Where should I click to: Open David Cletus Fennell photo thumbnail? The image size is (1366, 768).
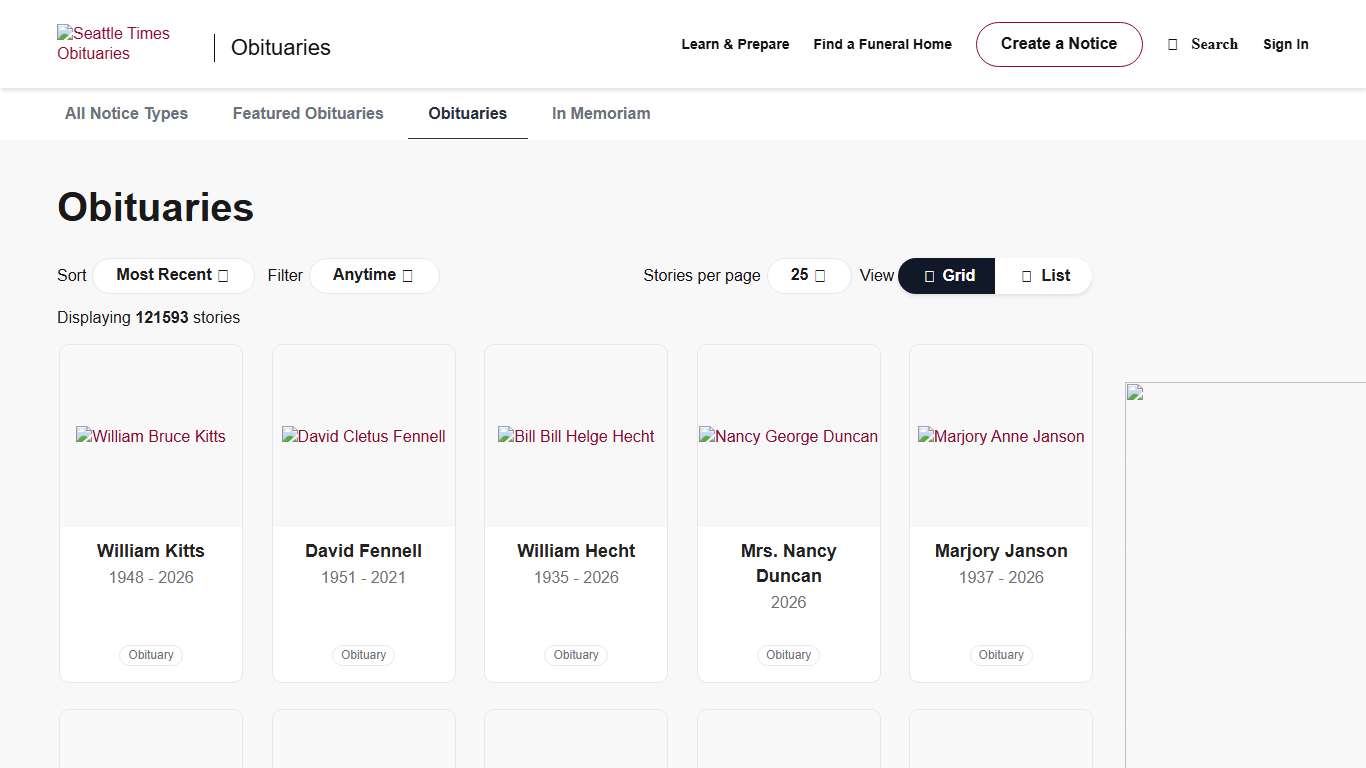[x=364, y=436]
